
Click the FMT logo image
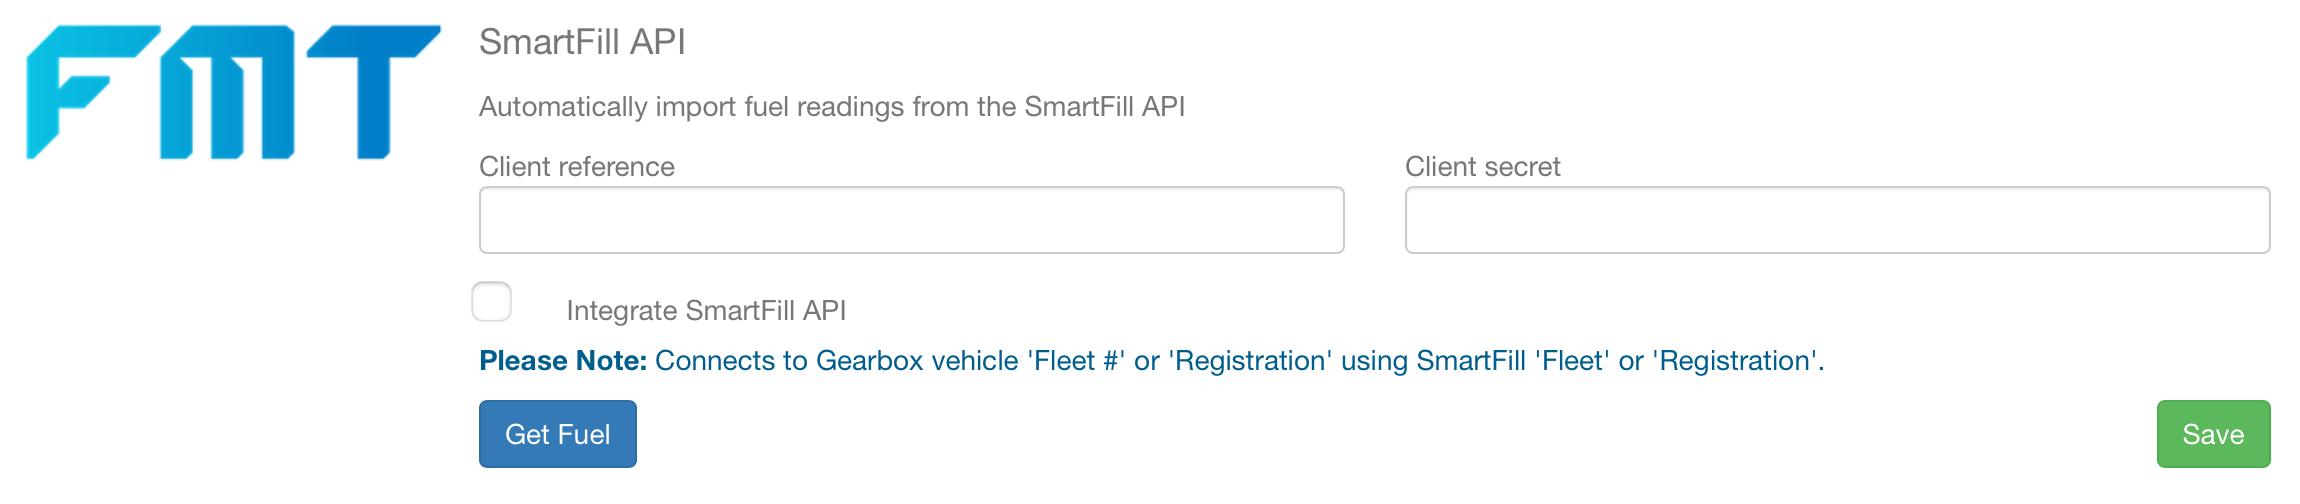click(x=233, y=92)
